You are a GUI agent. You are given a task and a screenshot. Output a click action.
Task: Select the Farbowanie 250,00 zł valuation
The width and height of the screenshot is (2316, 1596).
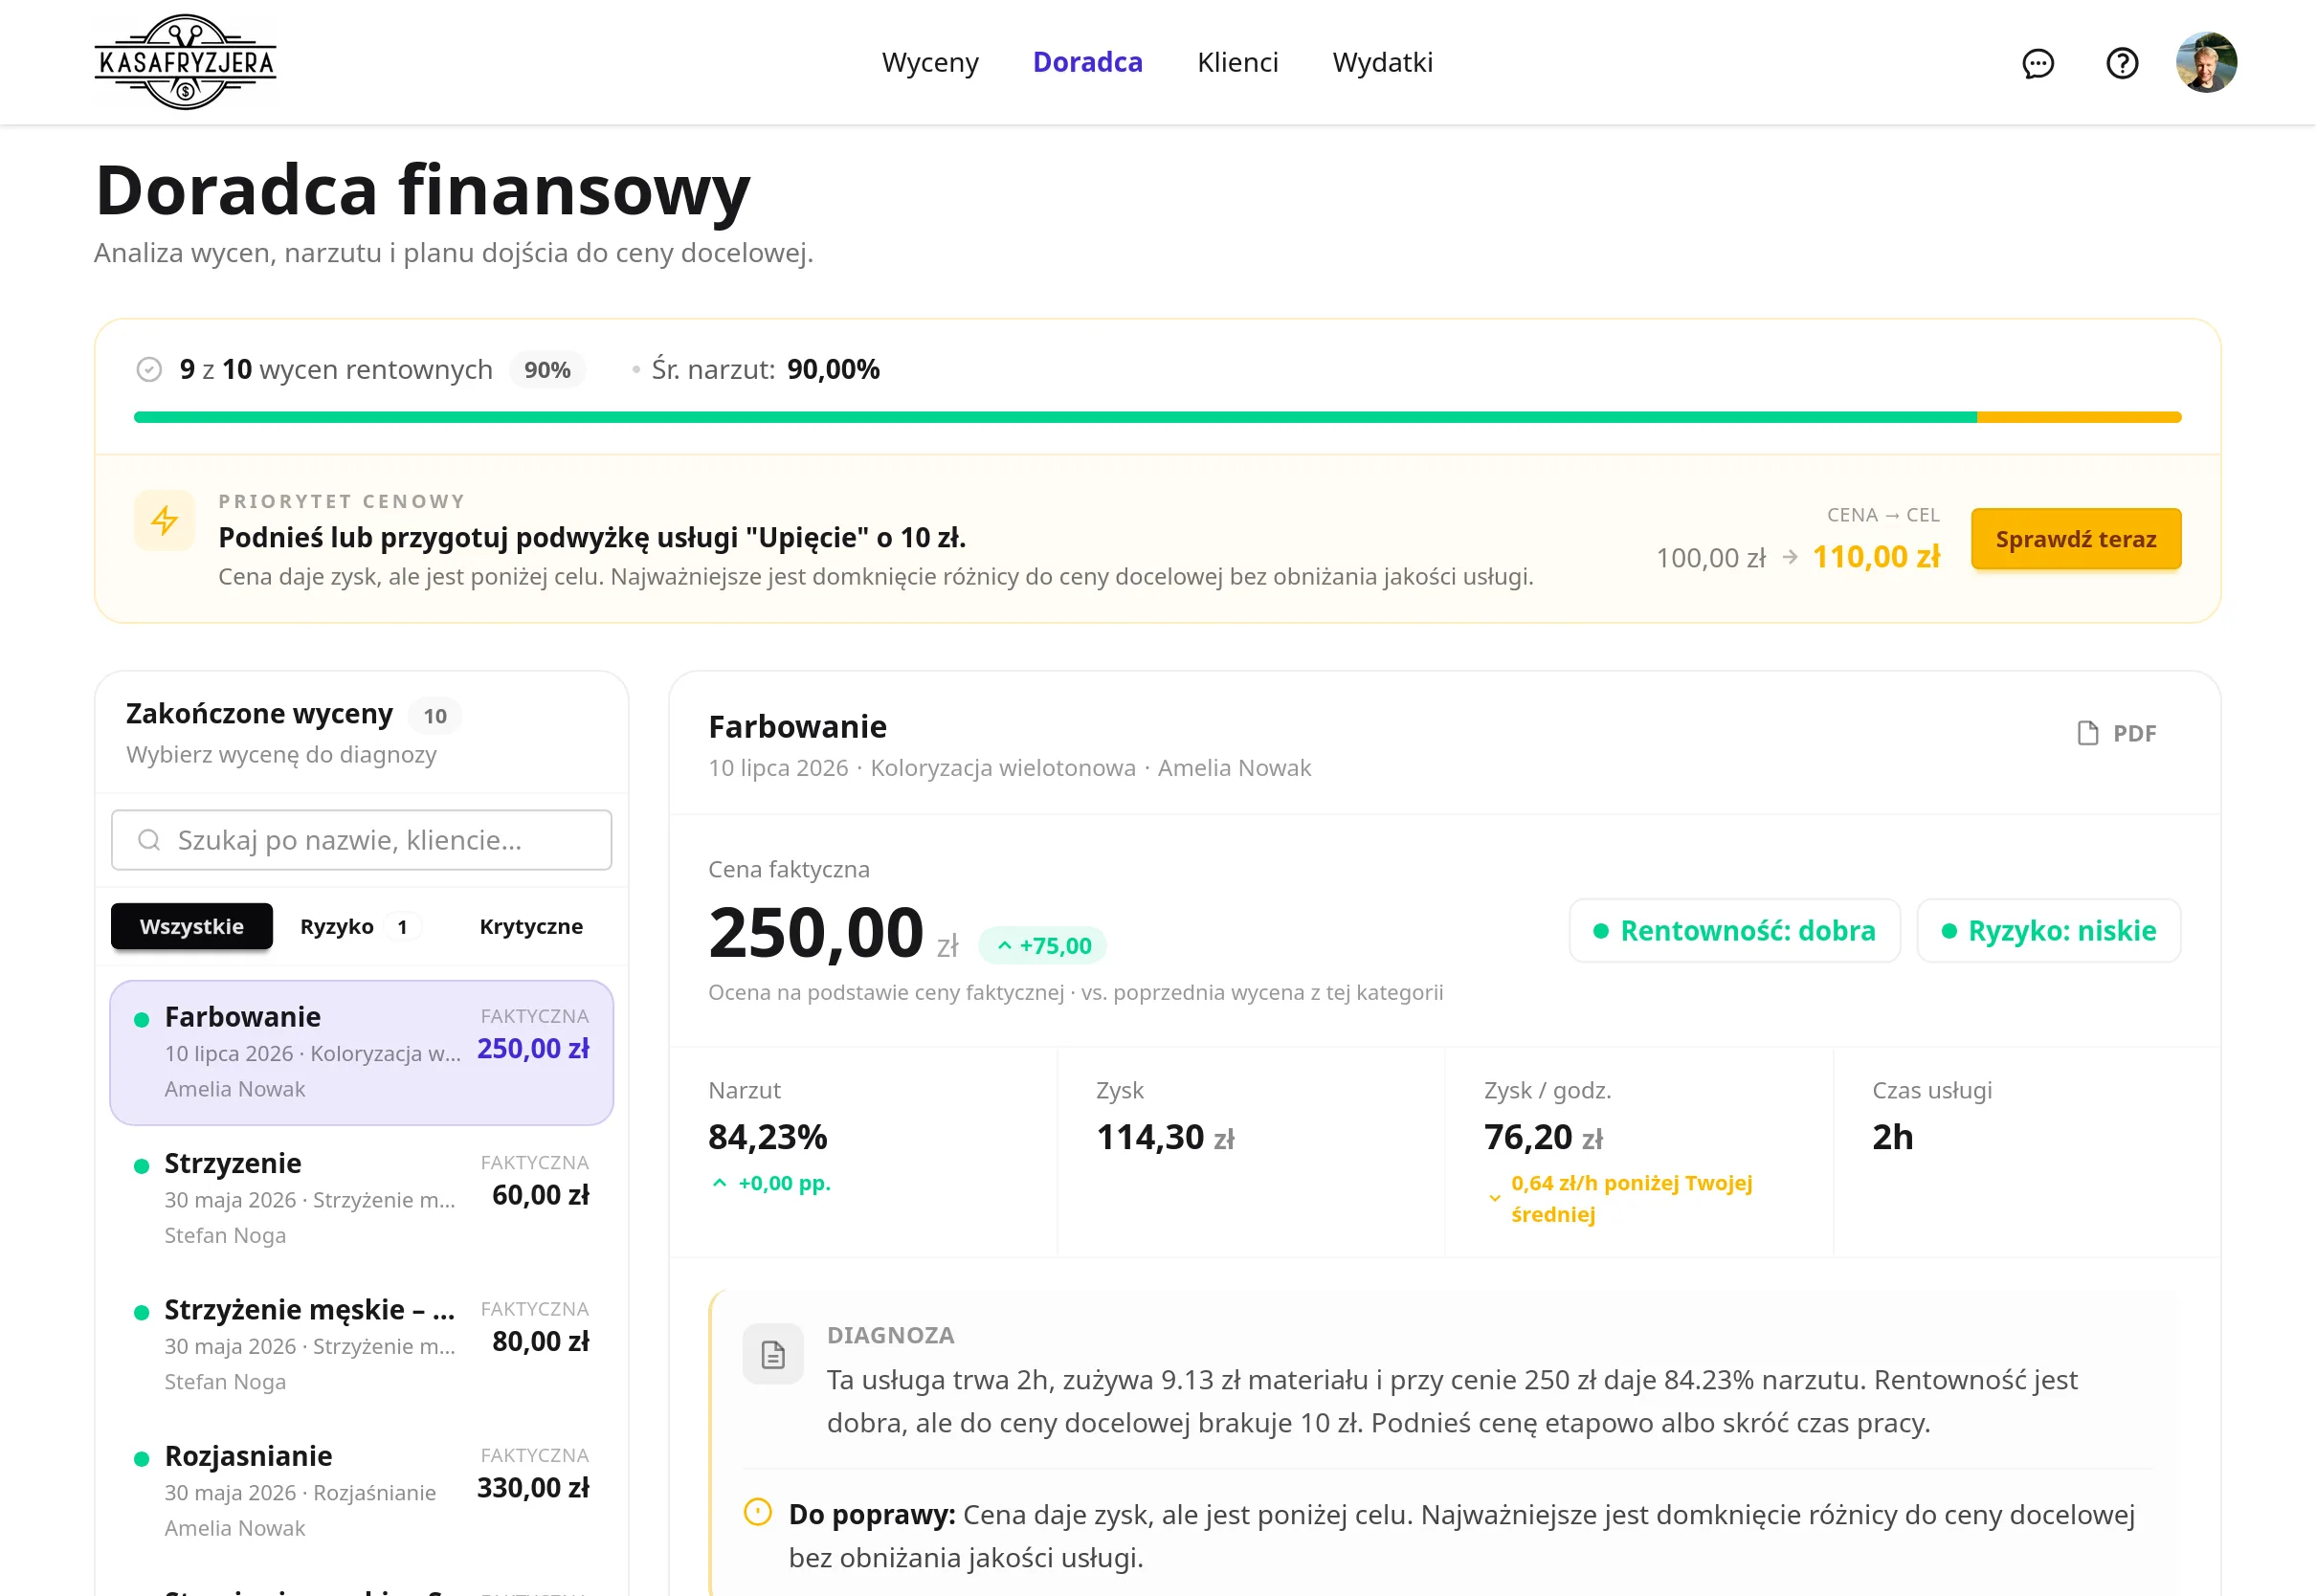[x=361, y=1052]
